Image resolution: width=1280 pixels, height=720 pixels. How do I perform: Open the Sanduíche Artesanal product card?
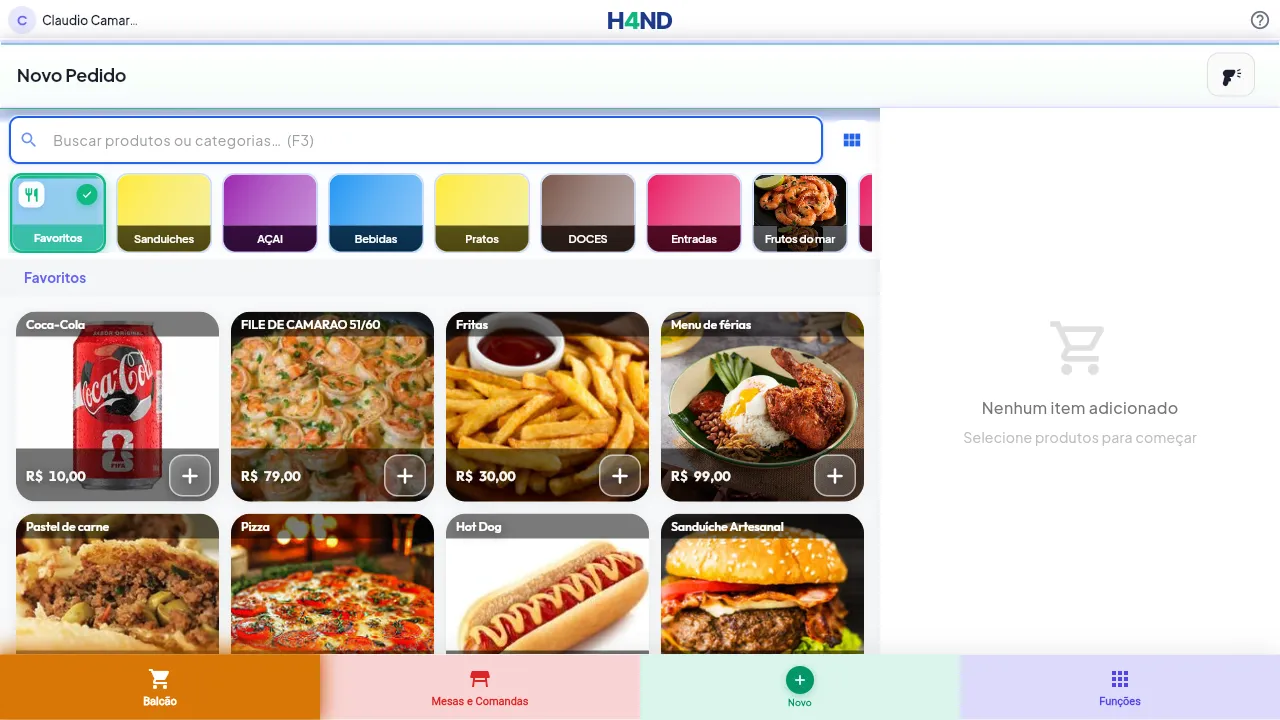[762, 585]
